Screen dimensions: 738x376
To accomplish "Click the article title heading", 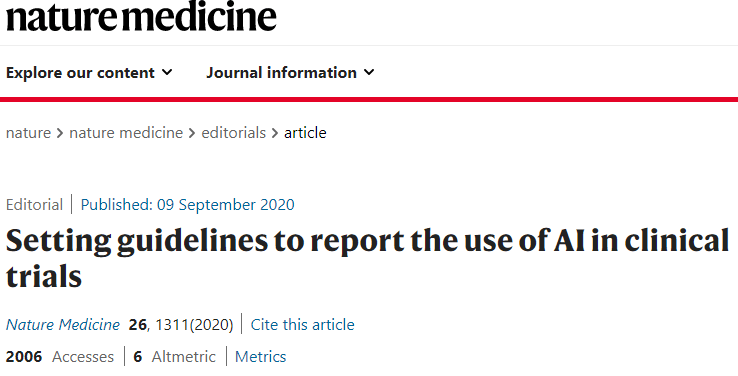I will (x=367, y=258).
